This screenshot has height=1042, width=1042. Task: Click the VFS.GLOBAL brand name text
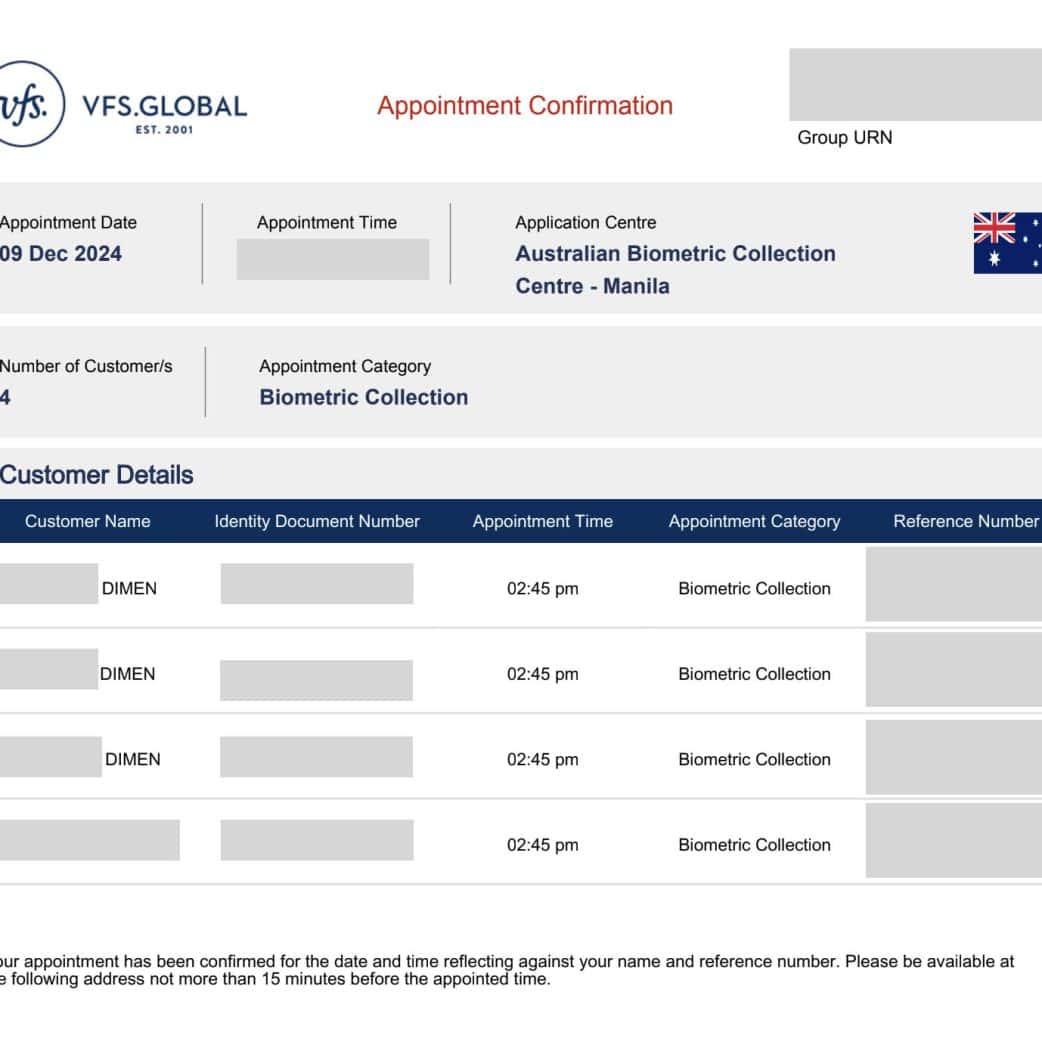[164, 107]
